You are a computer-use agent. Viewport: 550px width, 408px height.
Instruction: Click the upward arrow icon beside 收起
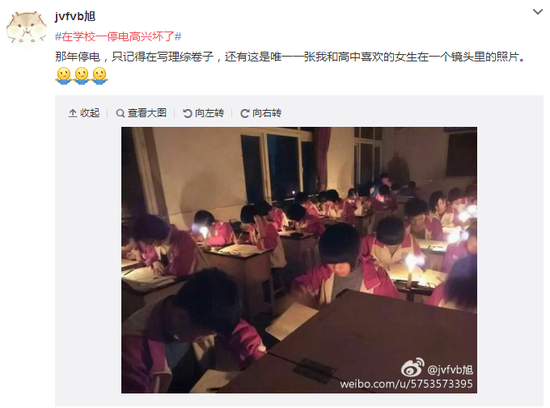[73, 113]
